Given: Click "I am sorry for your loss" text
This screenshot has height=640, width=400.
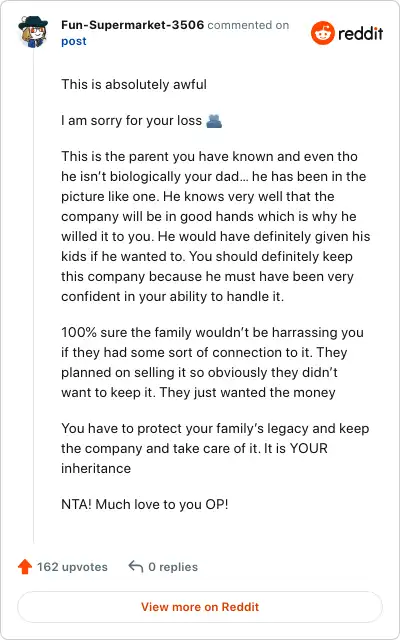Looking at the screenshot, I should (x=131, y=121).
